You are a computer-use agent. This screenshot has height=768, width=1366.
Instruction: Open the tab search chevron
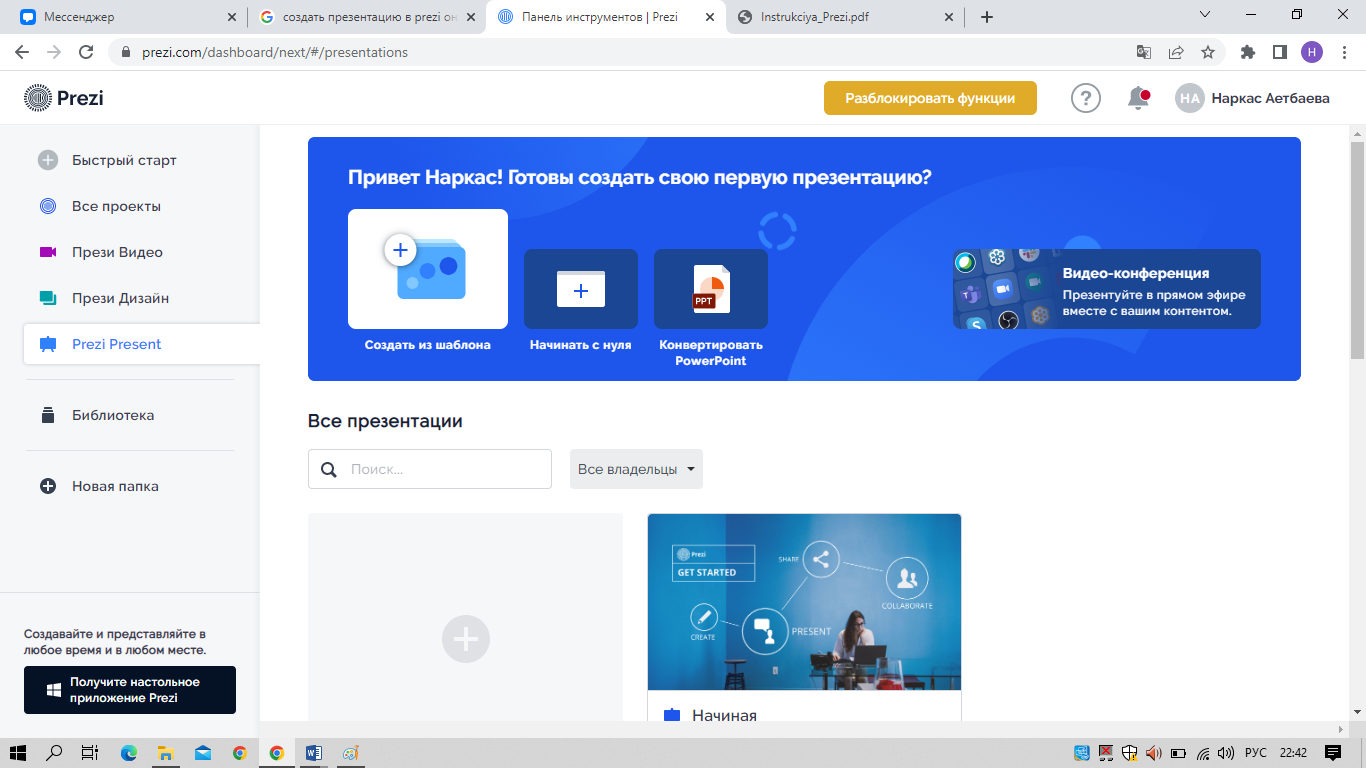(1205, 15)
